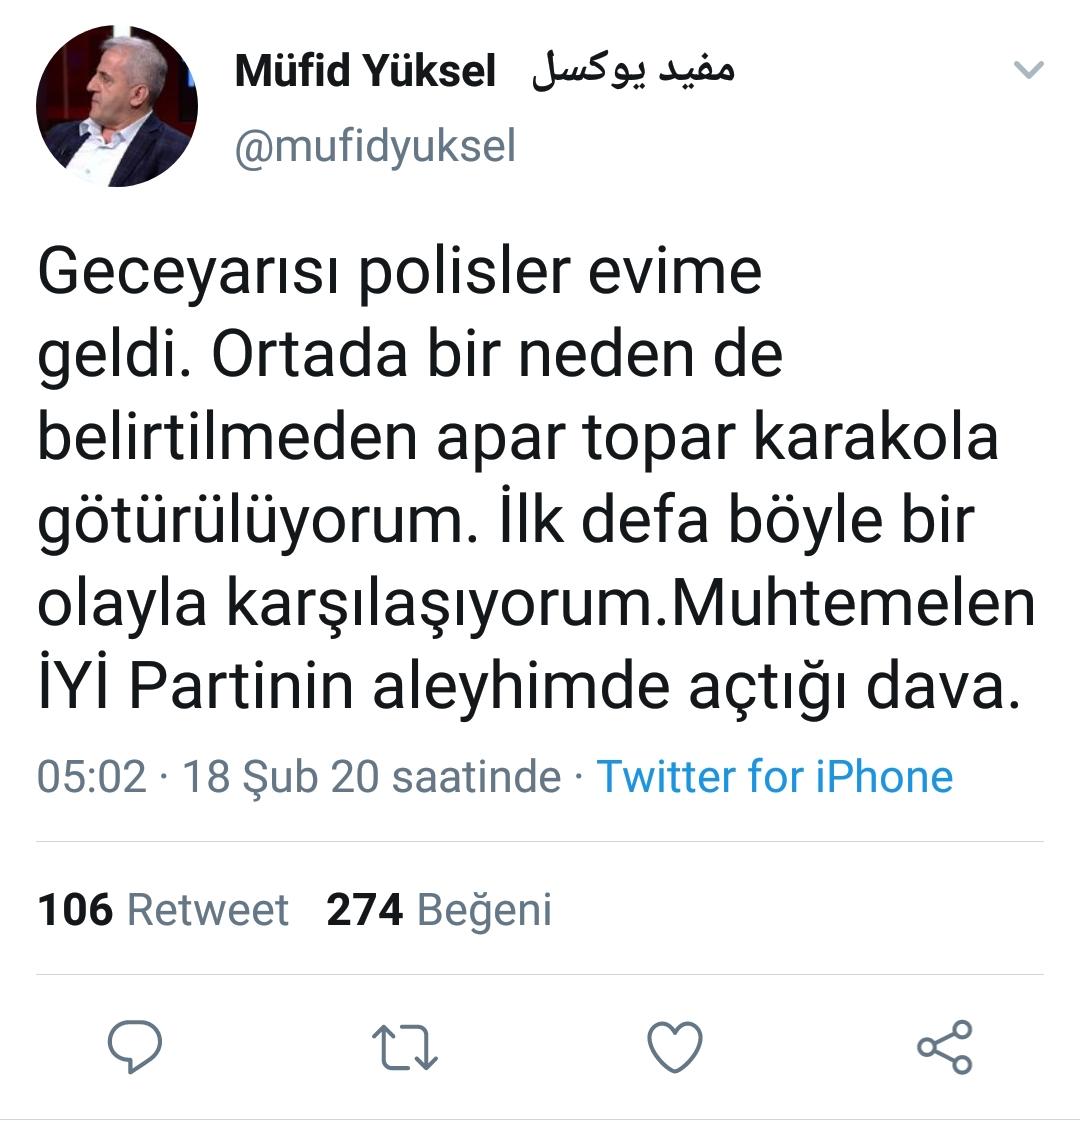Click the 05:02 timestamp
Image resolution: width=1080 pixels, height=1122 pixels.
92,777
